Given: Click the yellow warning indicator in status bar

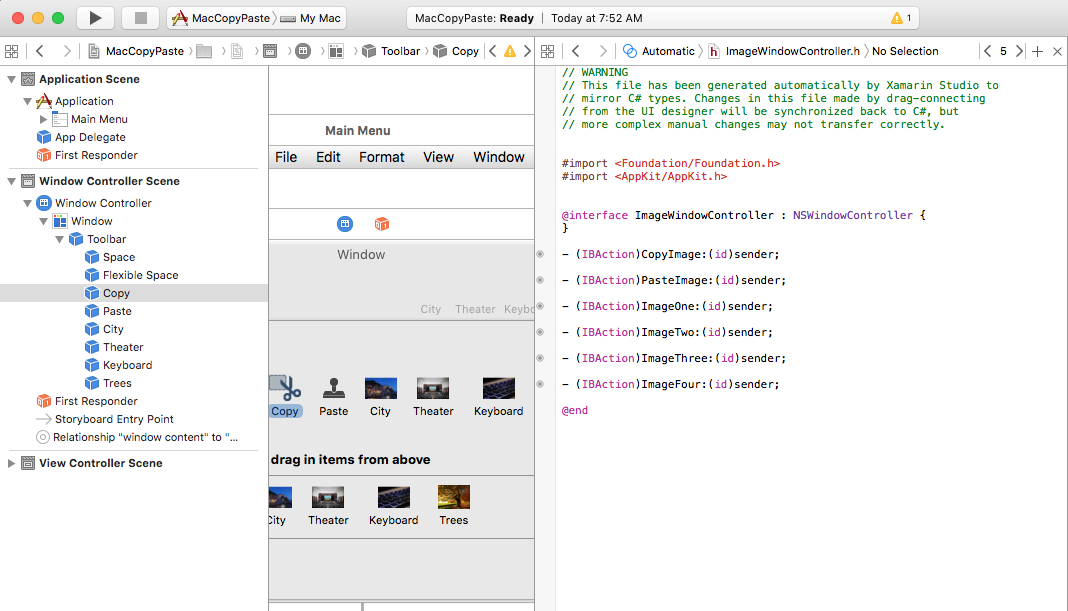Looking at the screenshot, I should [897, 18].
